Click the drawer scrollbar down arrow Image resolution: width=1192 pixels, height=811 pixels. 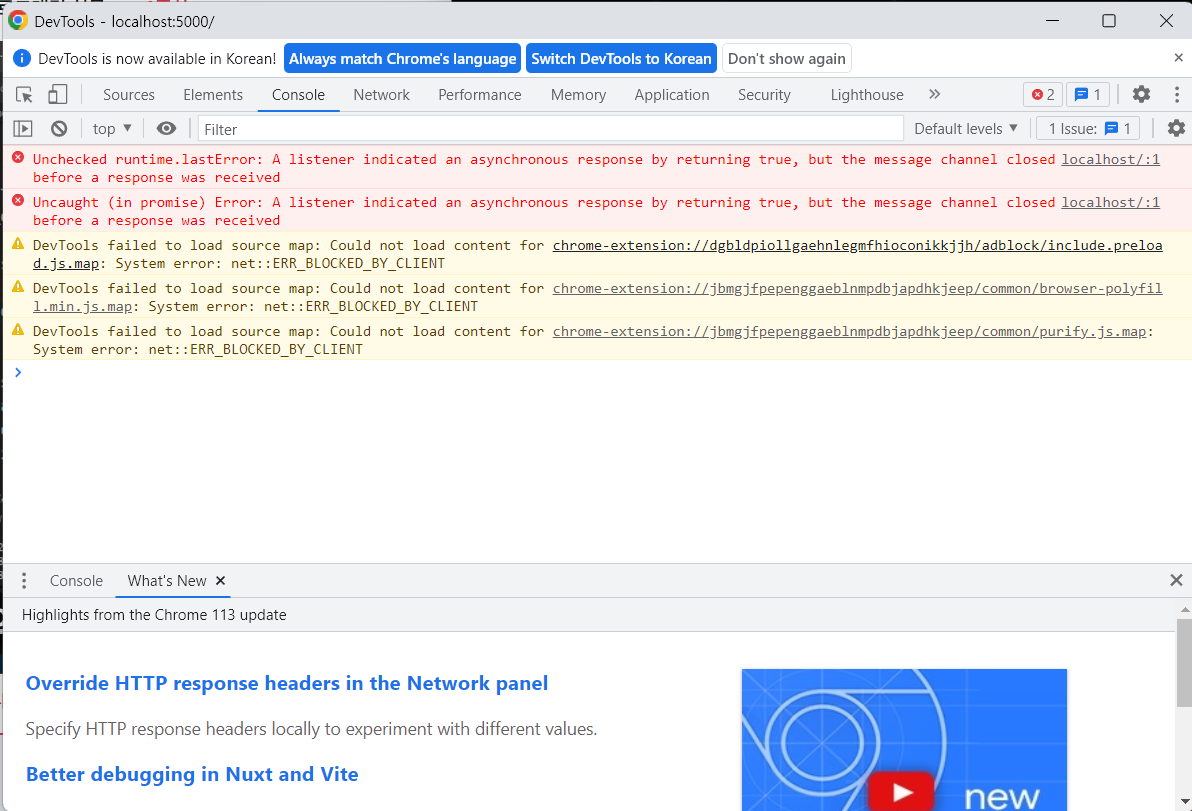tap(1184, 803)
